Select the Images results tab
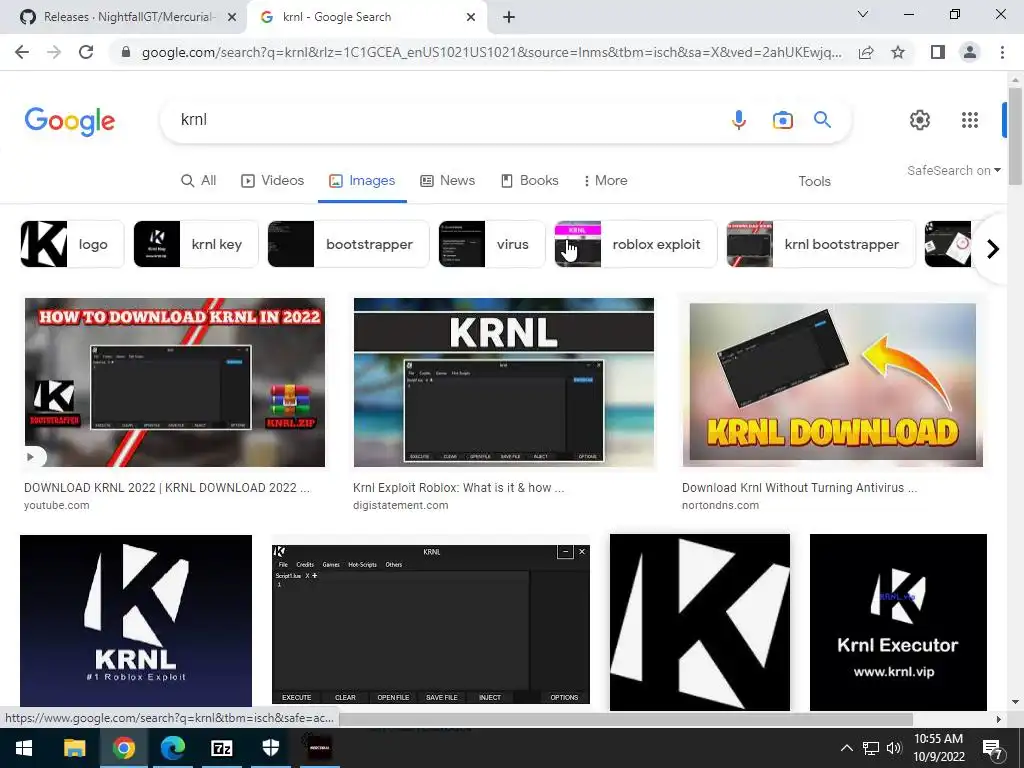 362,181
